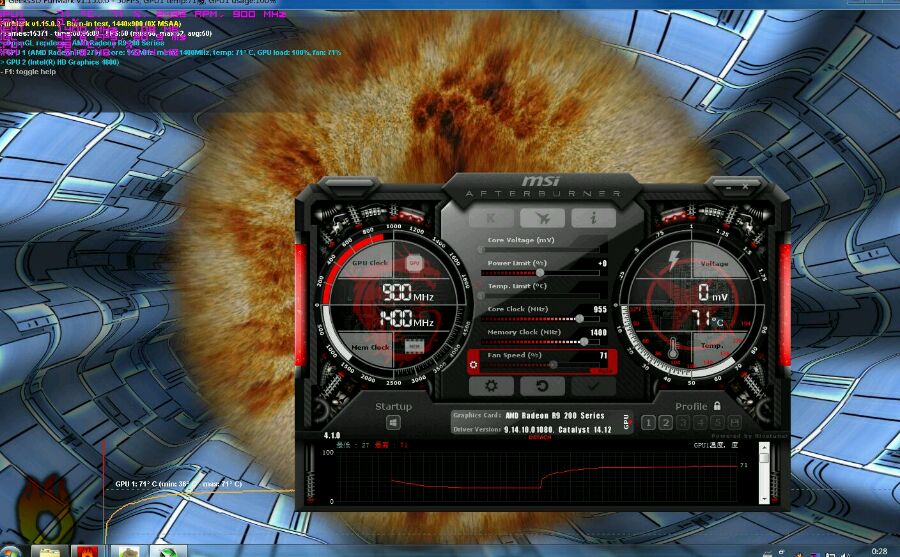Toggle apply at Windows startup button

tap(393, 423)
